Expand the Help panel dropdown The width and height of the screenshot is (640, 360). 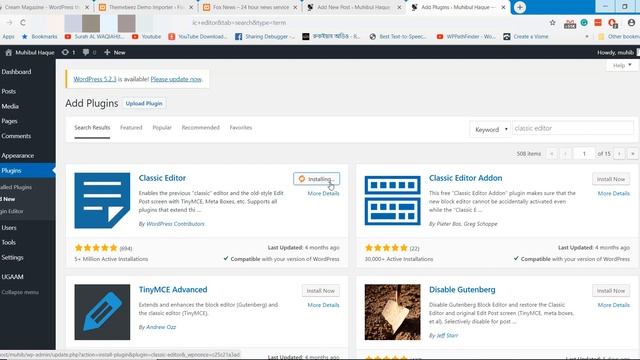622,65
